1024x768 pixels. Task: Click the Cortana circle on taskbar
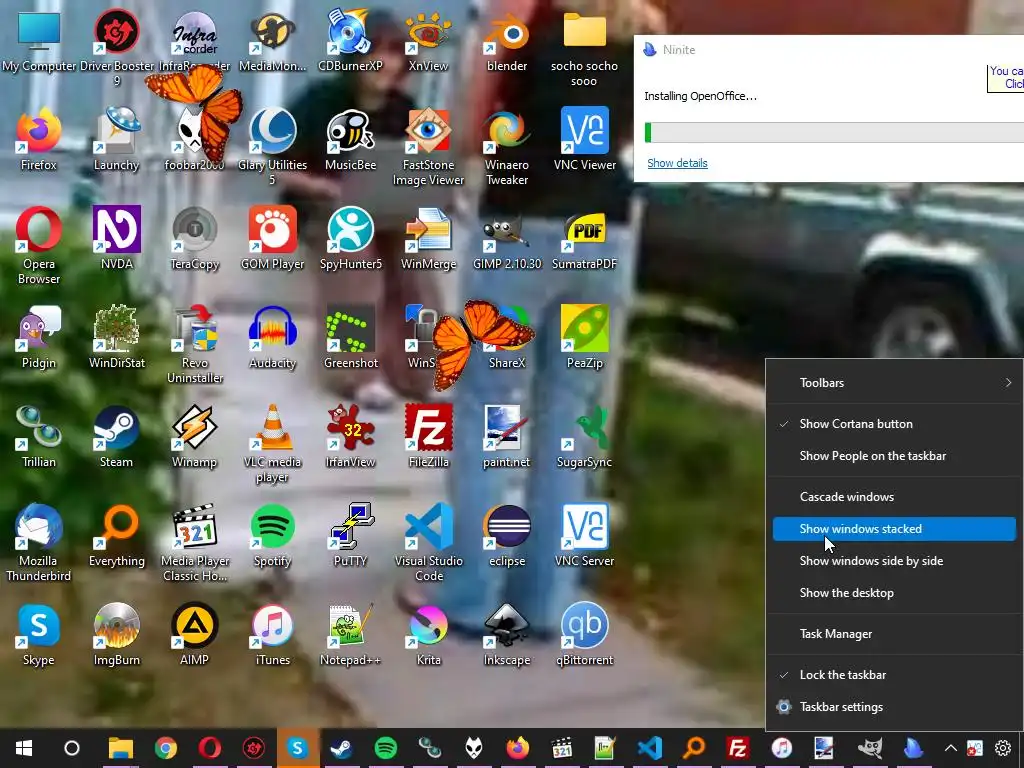click(72, 748)
